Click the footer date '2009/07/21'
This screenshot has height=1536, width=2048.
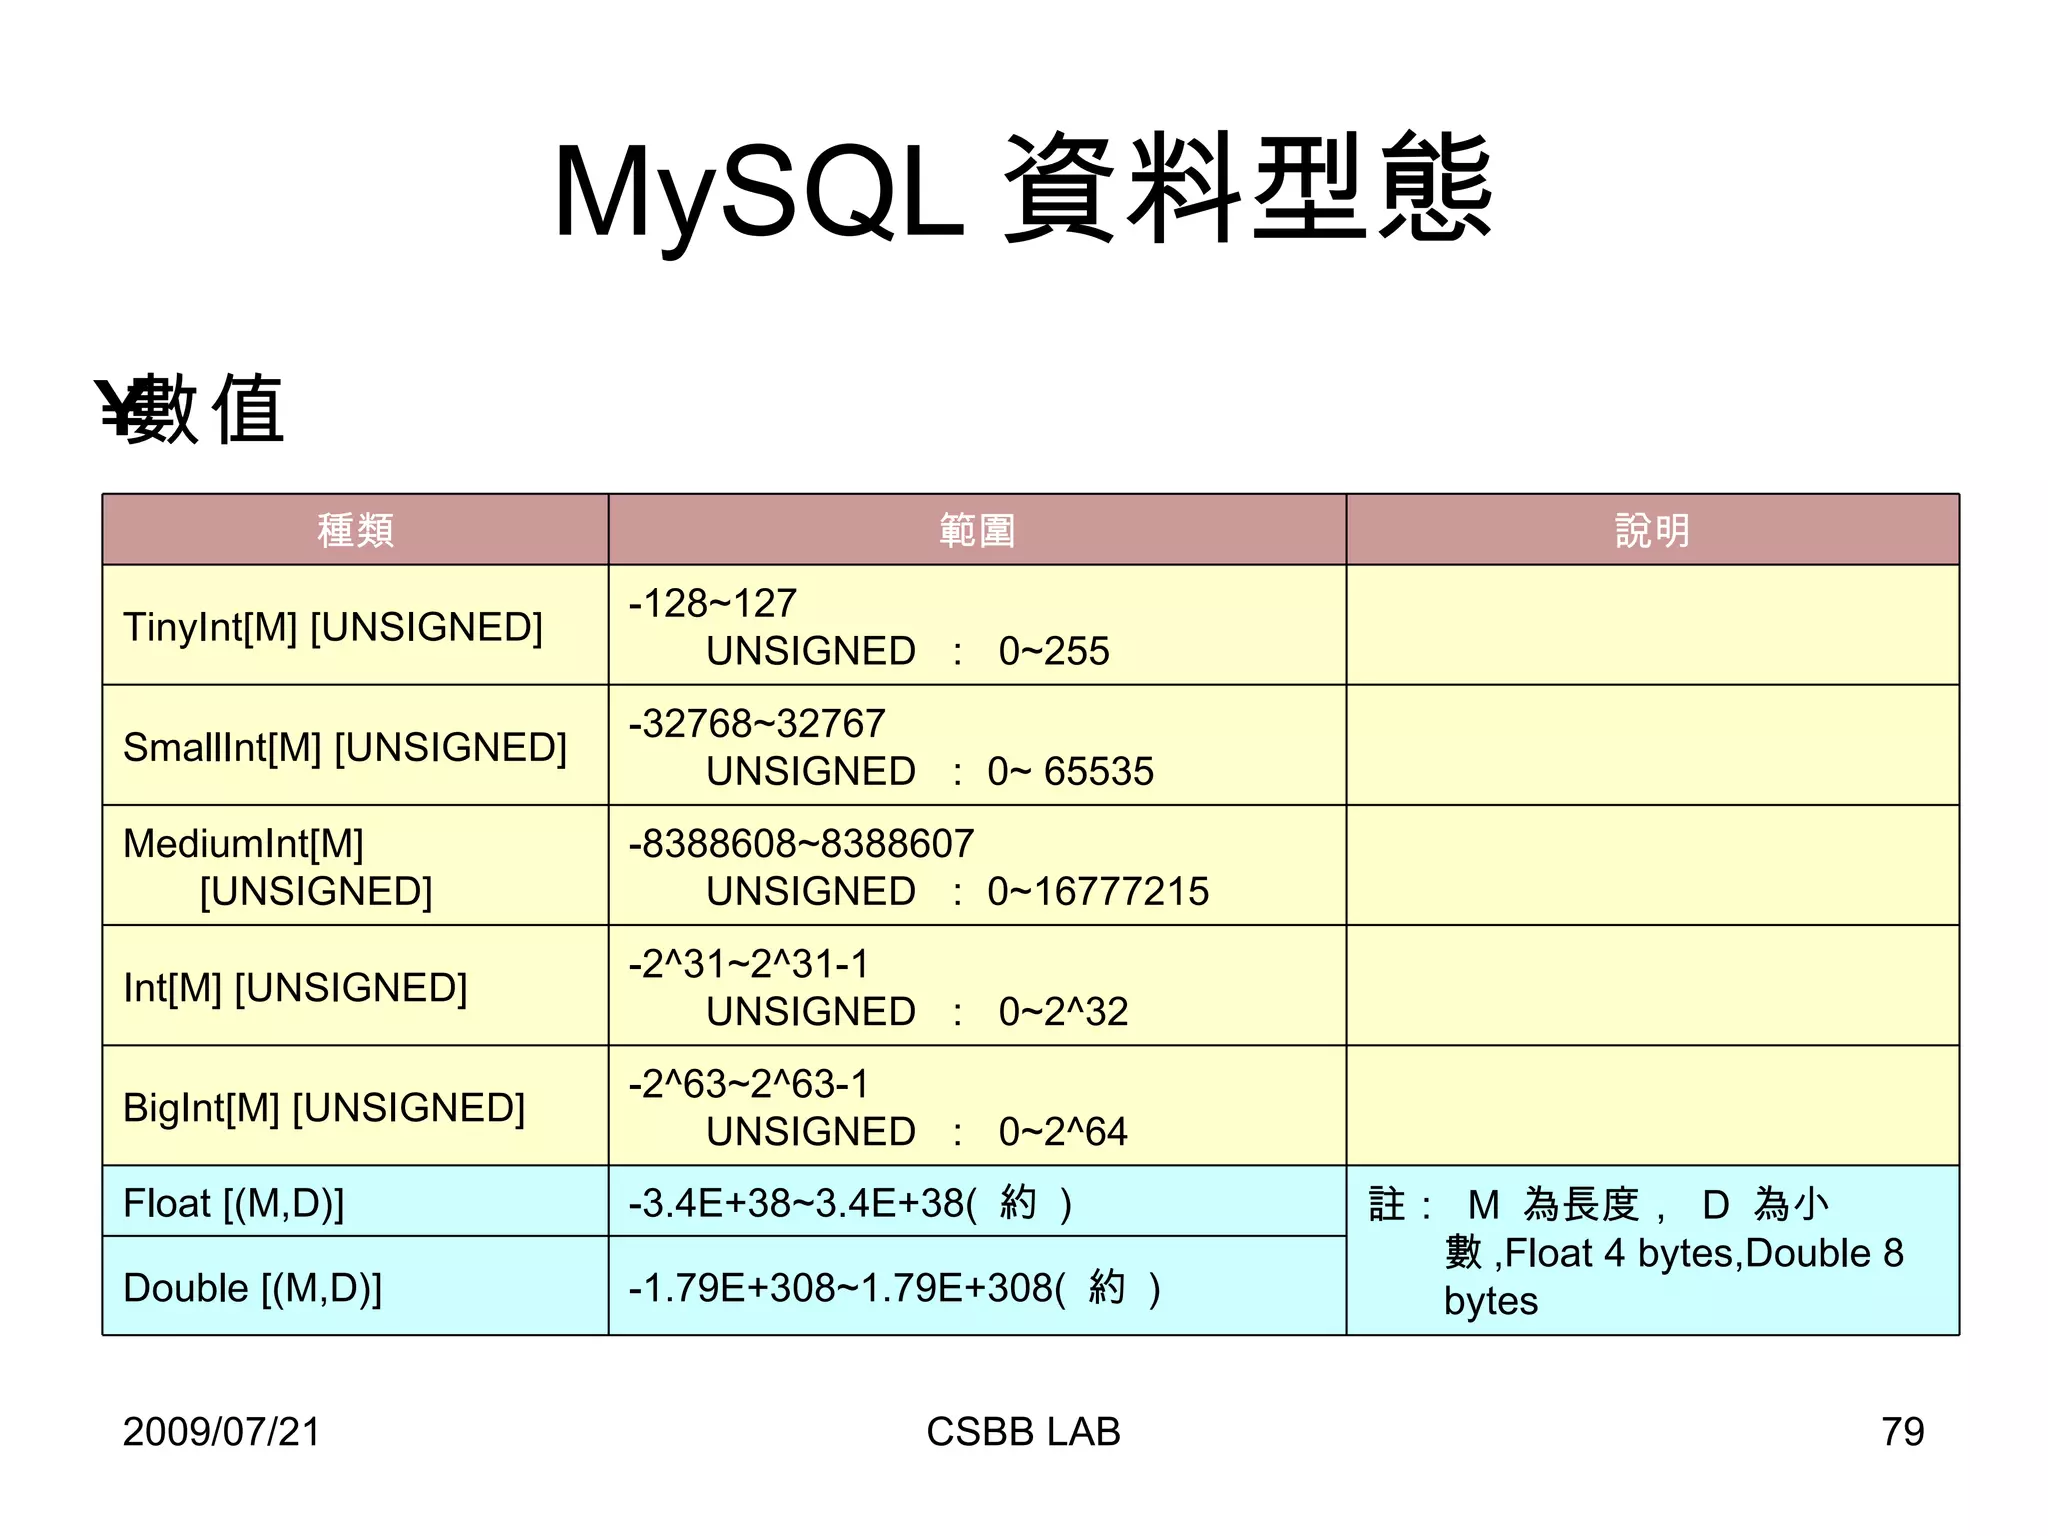(x=221, y=1432)
